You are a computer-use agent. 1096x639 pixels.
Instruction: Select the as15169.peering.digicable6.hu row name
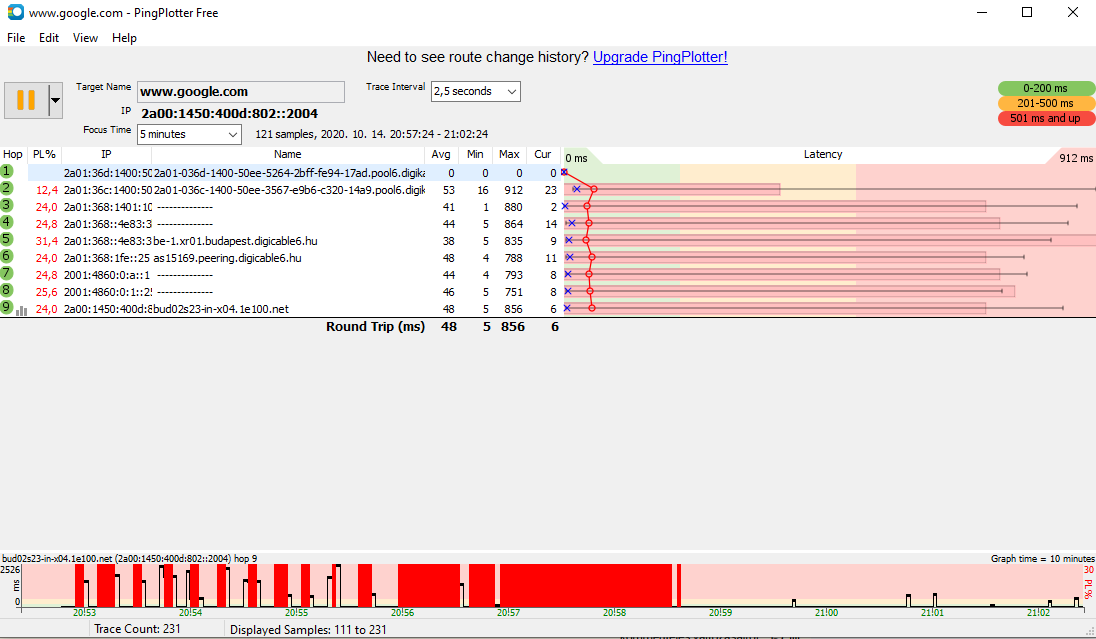(228, 258)
